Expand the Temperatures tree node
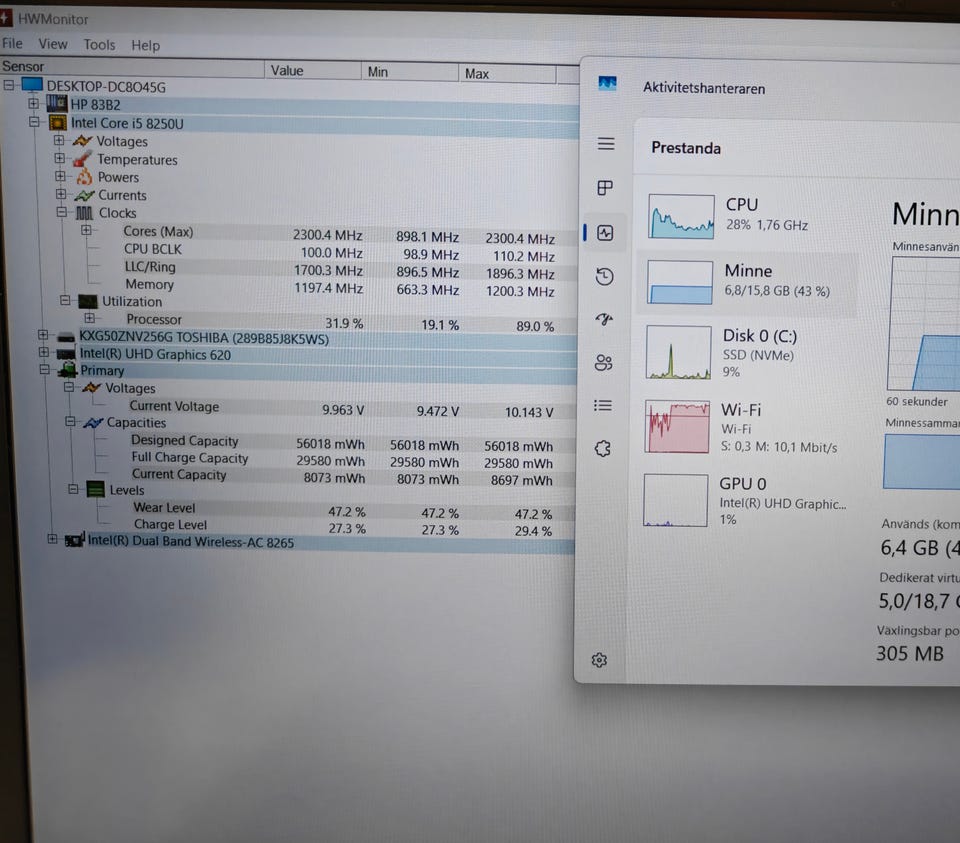Screen dimensions: 960x843 point(59,158)
